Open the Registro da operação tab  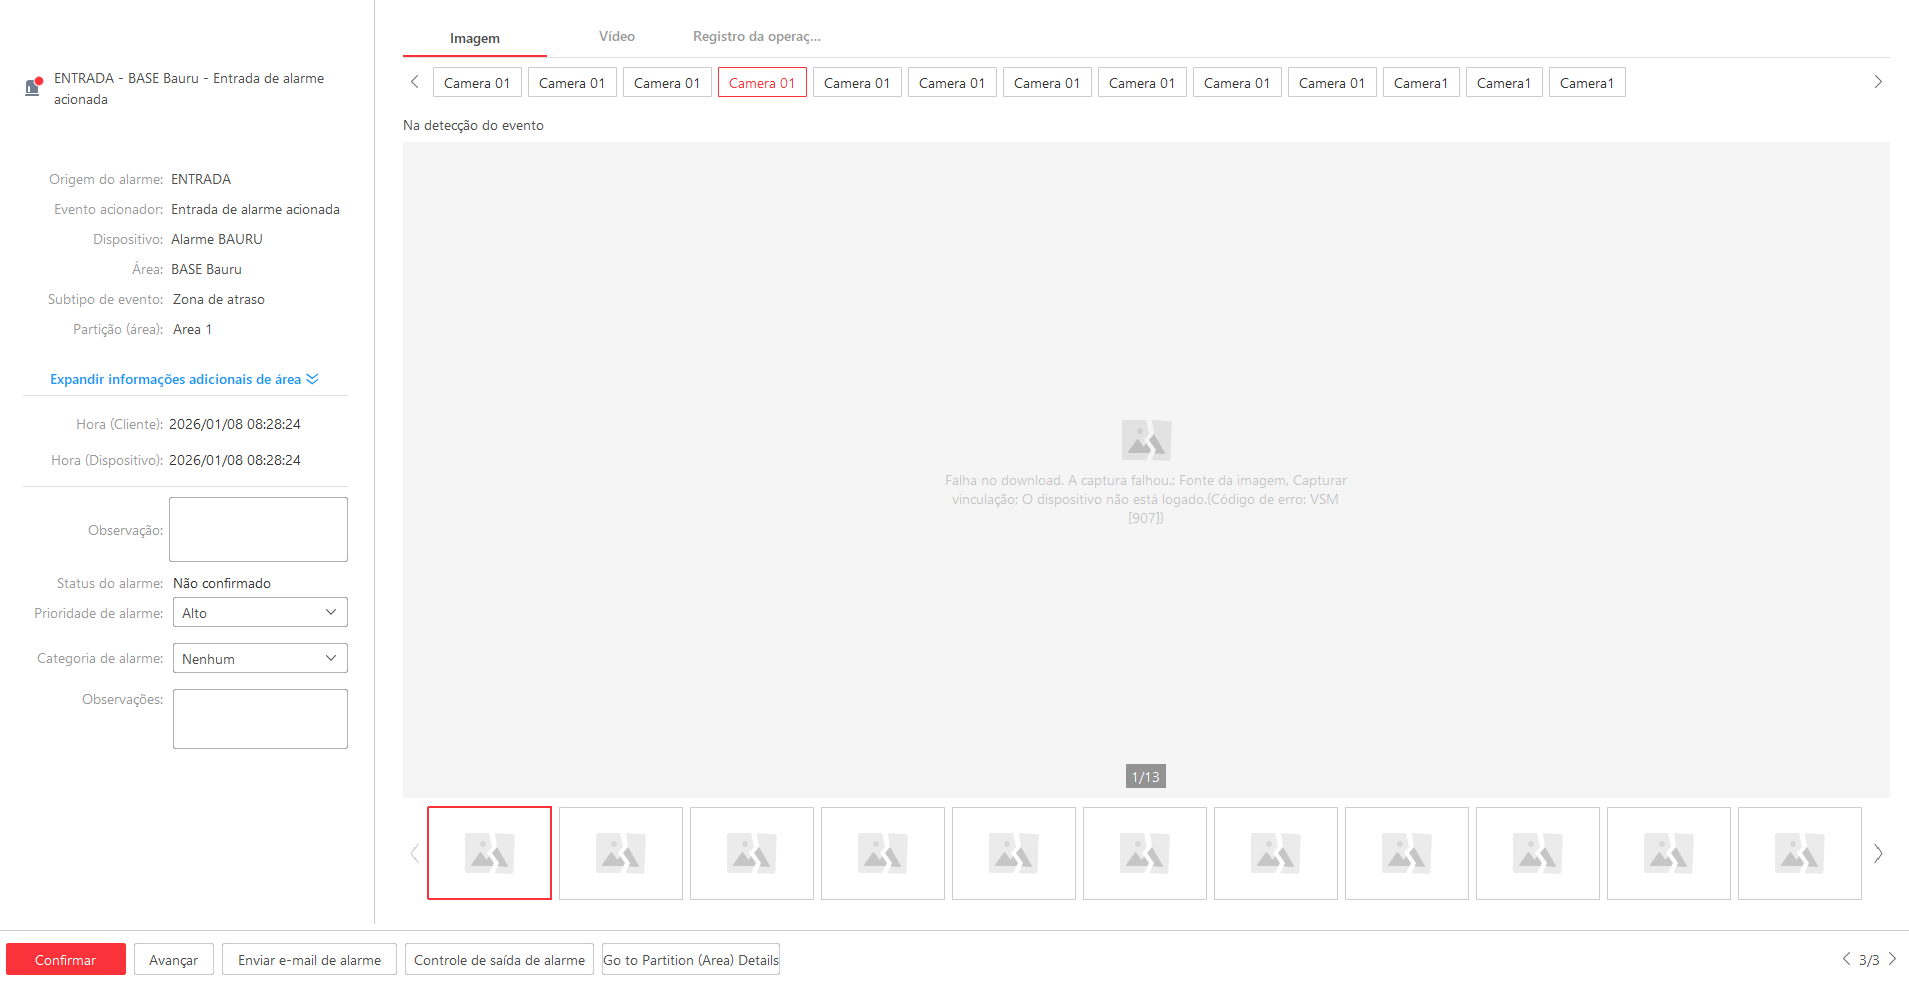point(756,37)
